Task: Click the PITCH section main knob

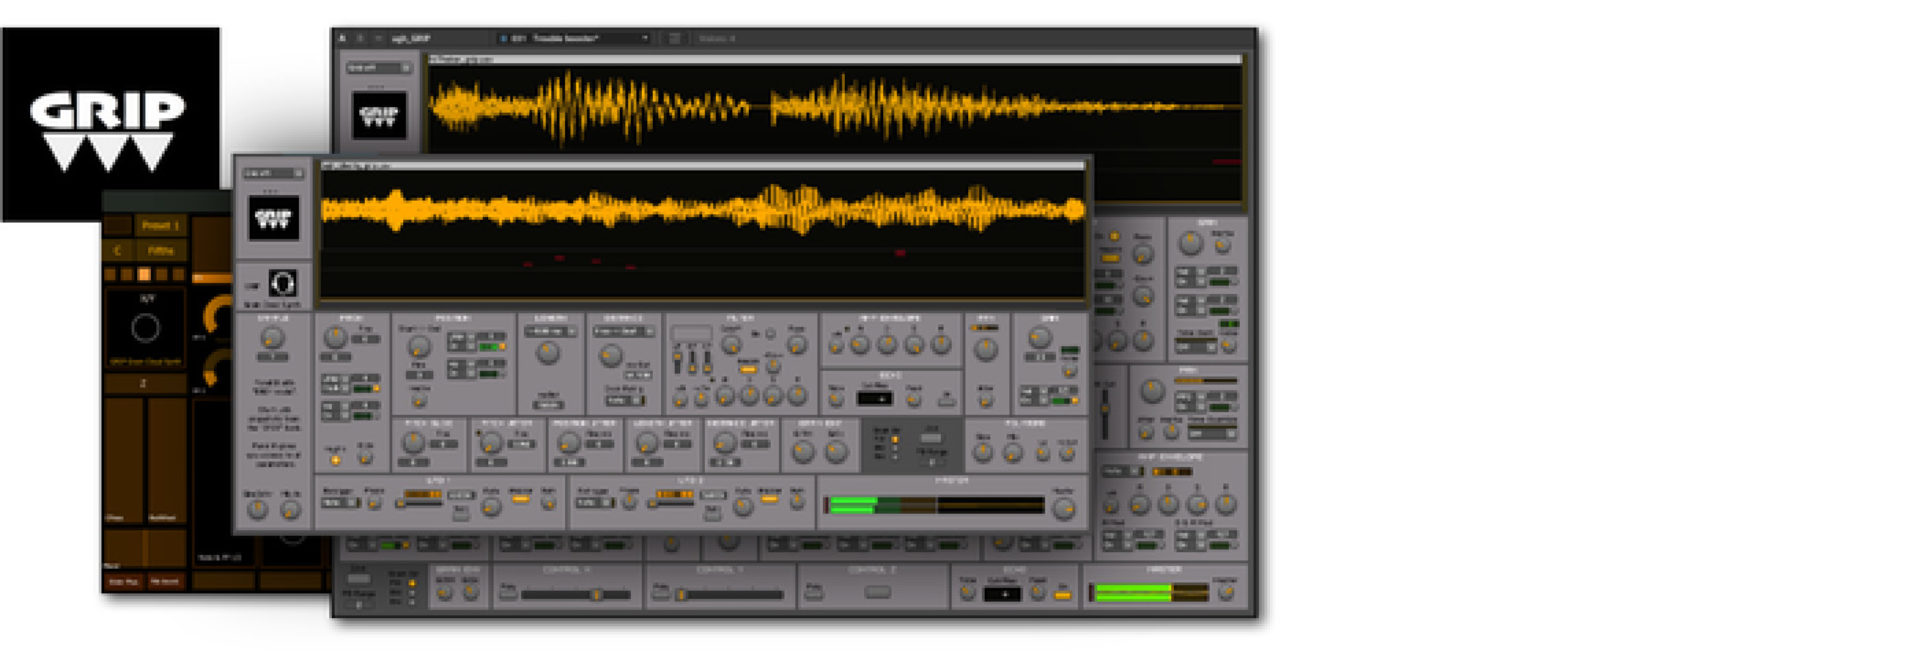Action: pyautogui.click(x=336, y=337)
